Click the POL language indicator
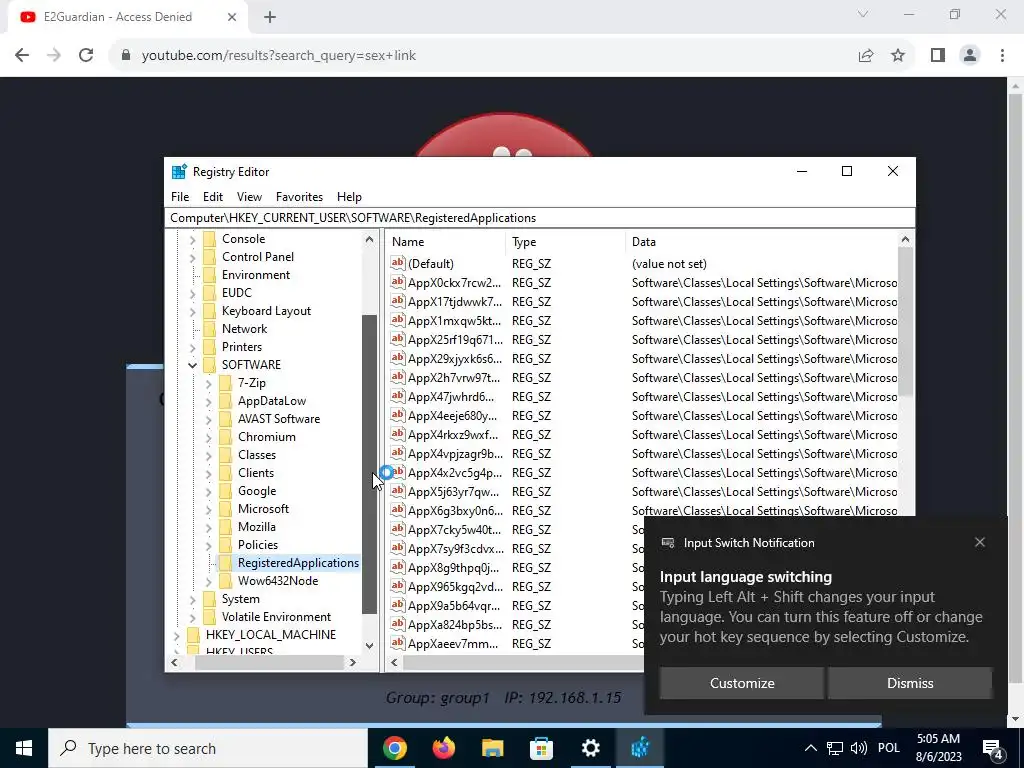The height and width of the screenshot is (768, 1024). click(889, 748)
